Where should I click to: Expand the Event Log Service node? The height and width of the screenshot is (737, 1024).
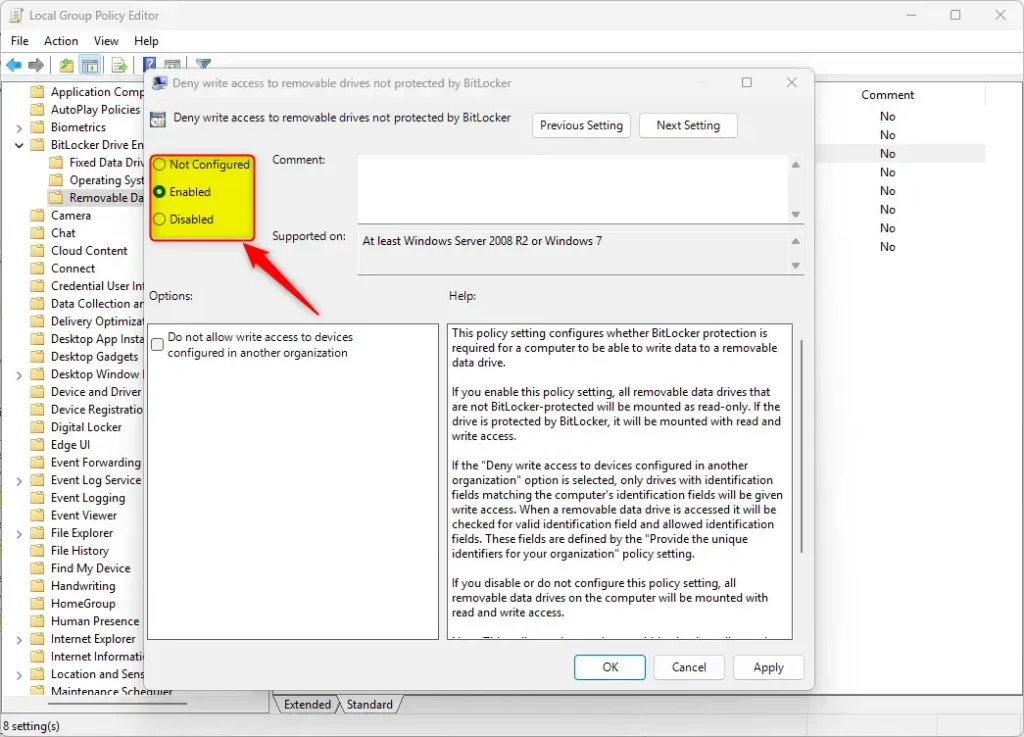click(19, 480)
